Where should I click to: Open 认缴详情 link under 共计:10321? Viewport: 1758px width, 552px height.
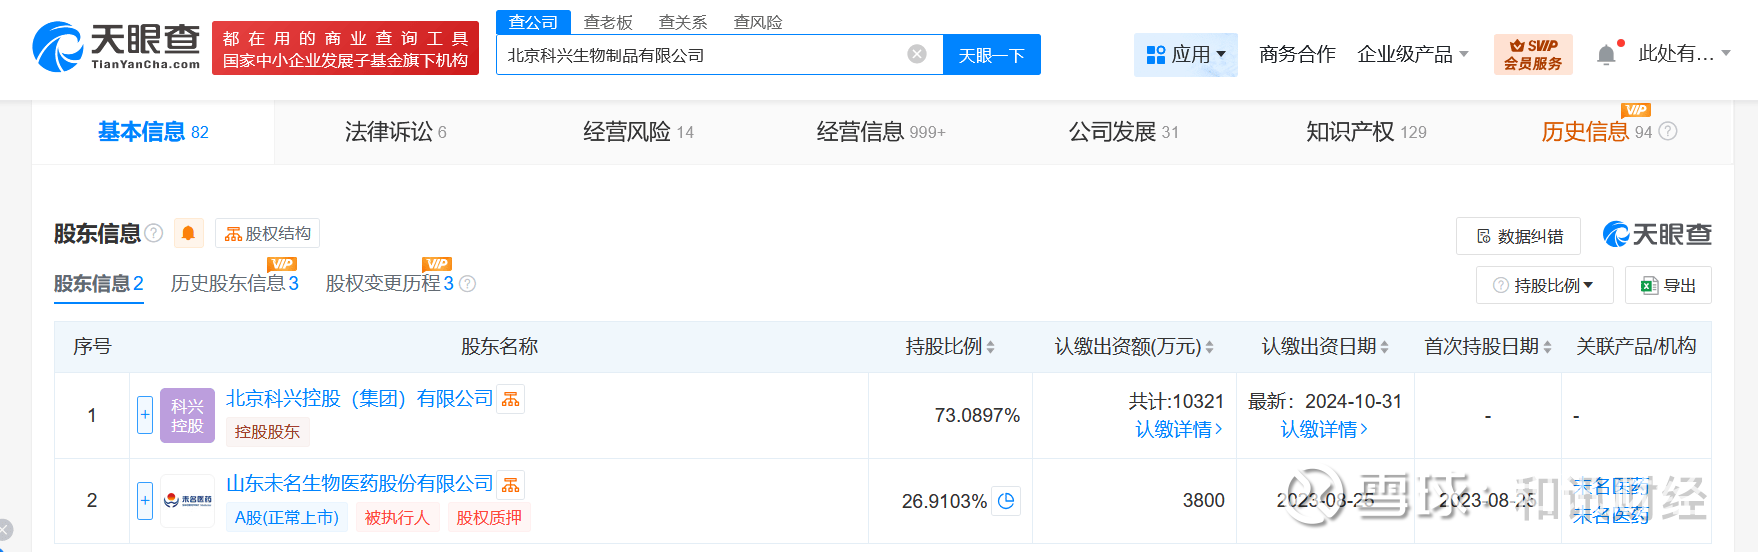1178,430
